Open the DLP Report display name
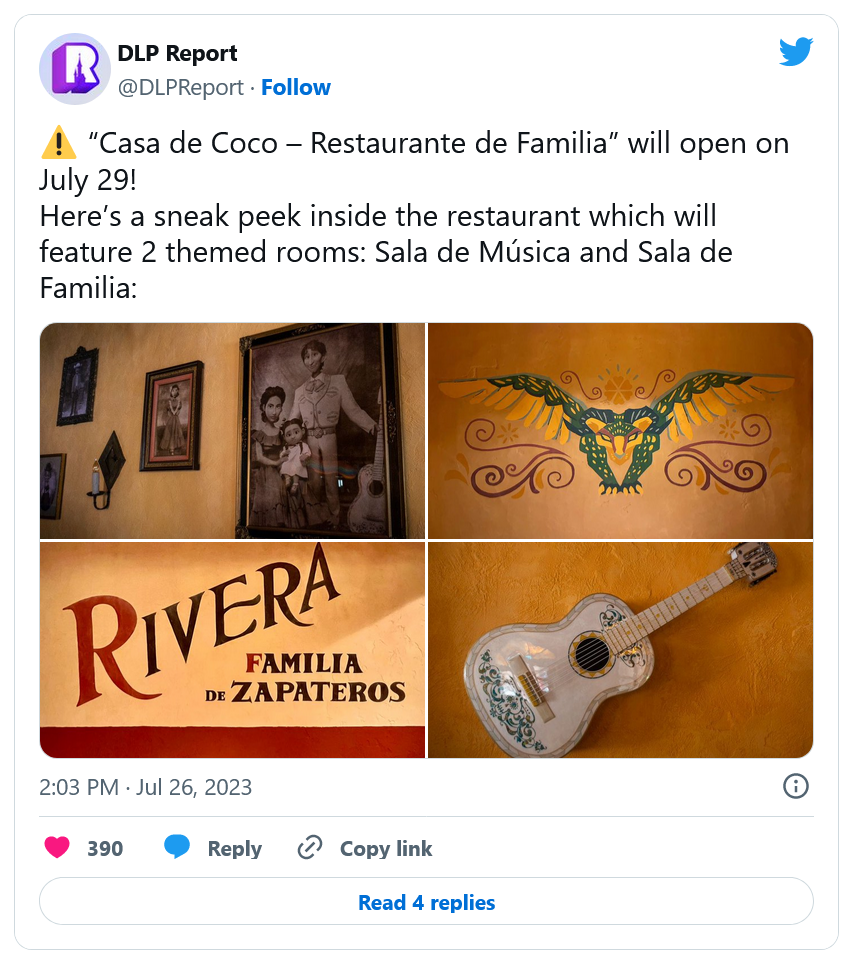Viewport: 850px width, 966px height. (177, 53)
